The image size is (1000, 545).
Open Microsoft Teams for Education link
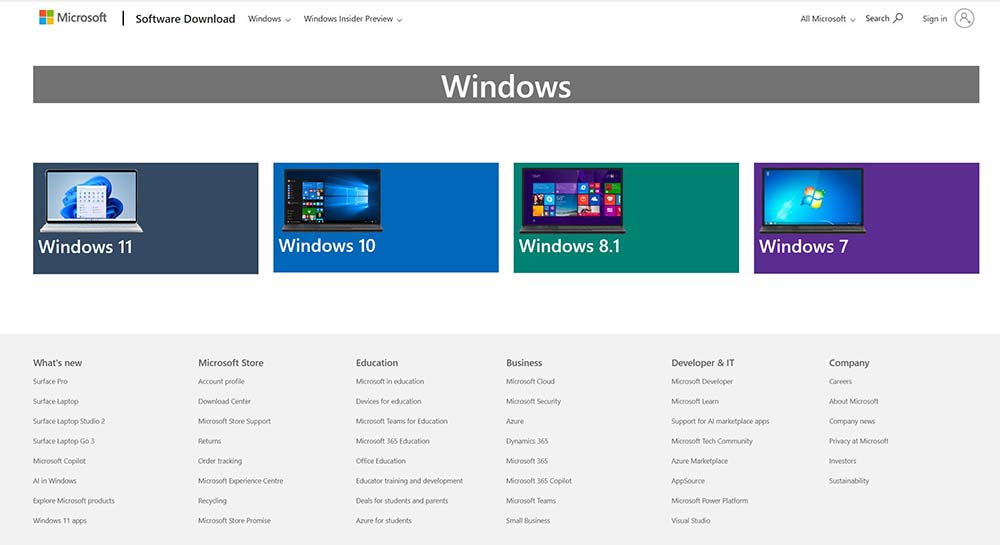[x=402, y=421]
